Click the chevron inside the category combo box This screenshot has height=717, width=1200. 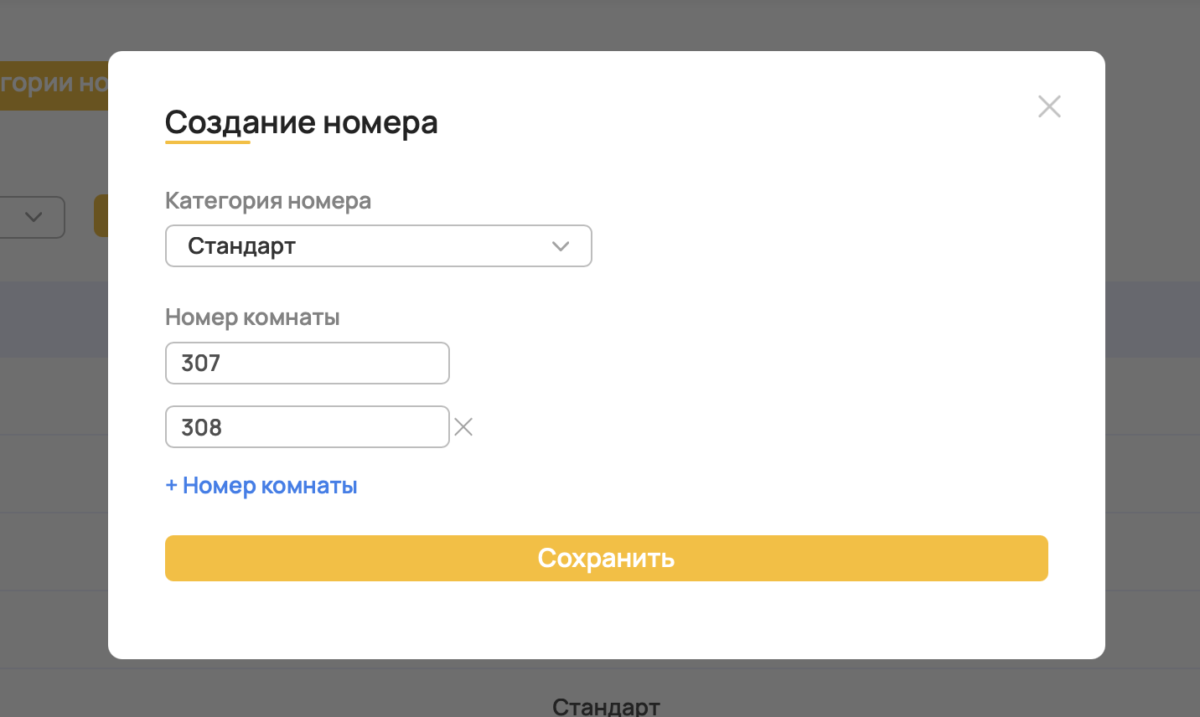[x=560, y=245]
